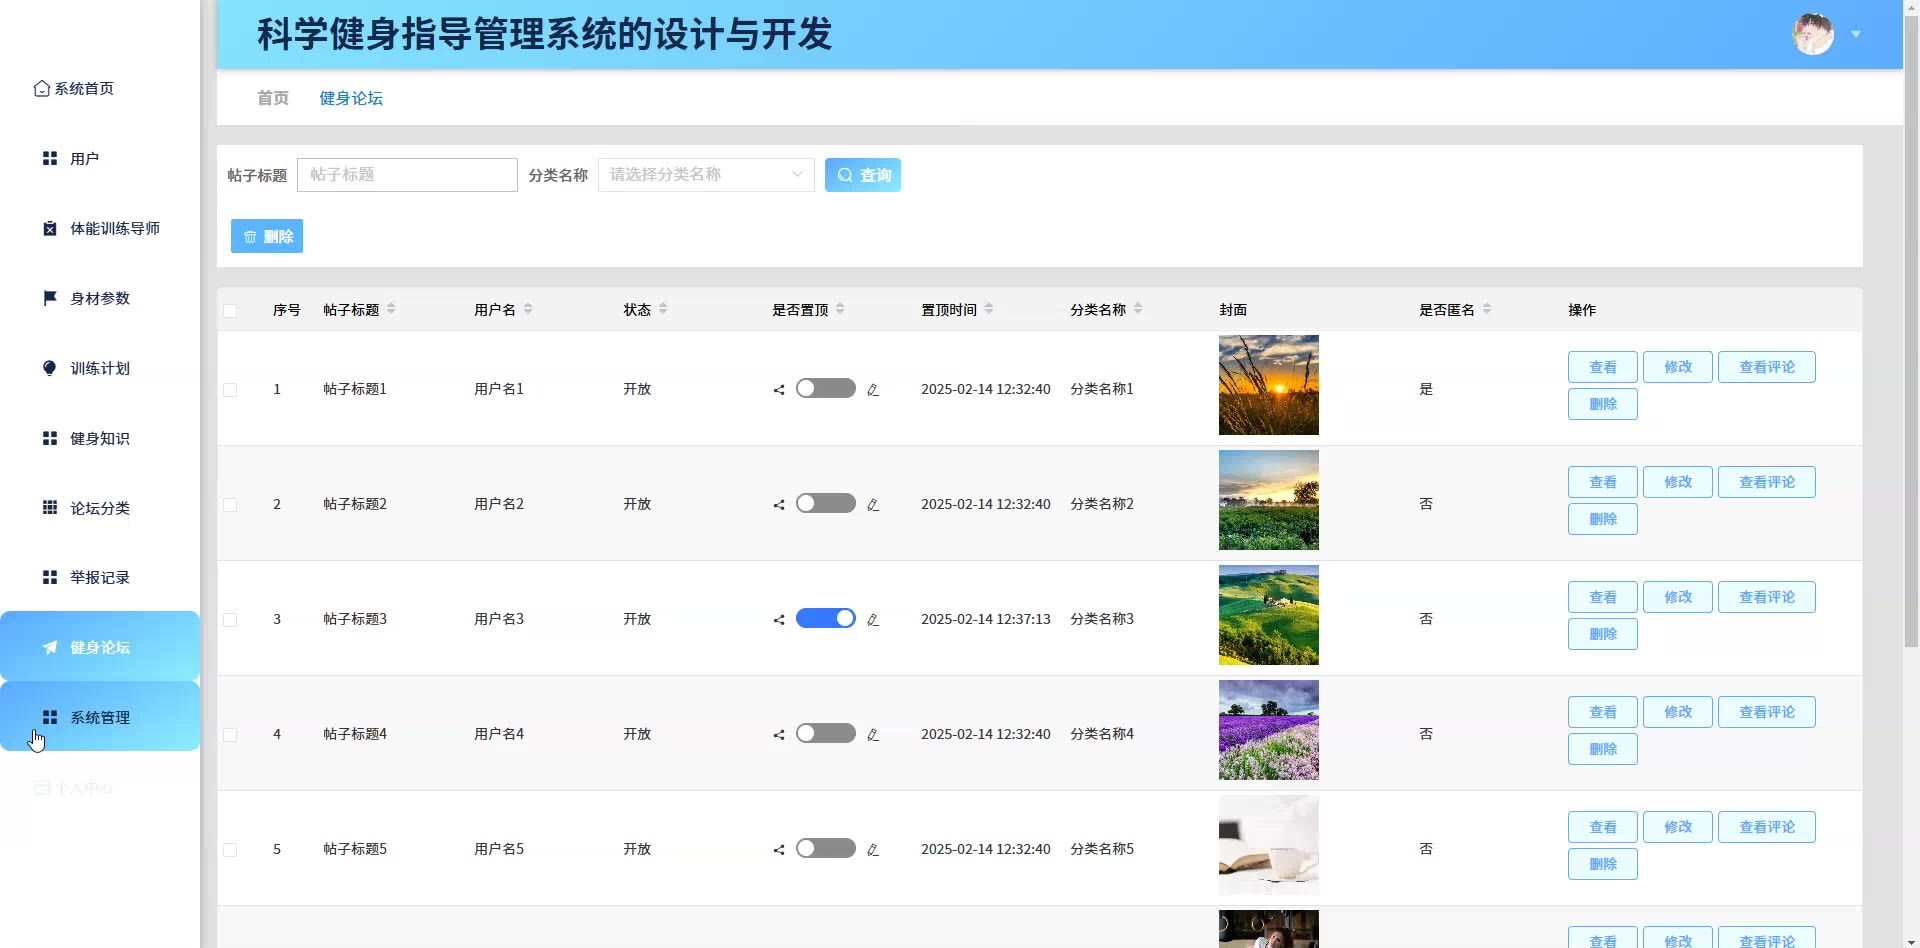The height and width of the screenshot is (948, 1920).
Task: Turn off the pinned toggle for 帖子标题3
Action: (x=825, y=619)
